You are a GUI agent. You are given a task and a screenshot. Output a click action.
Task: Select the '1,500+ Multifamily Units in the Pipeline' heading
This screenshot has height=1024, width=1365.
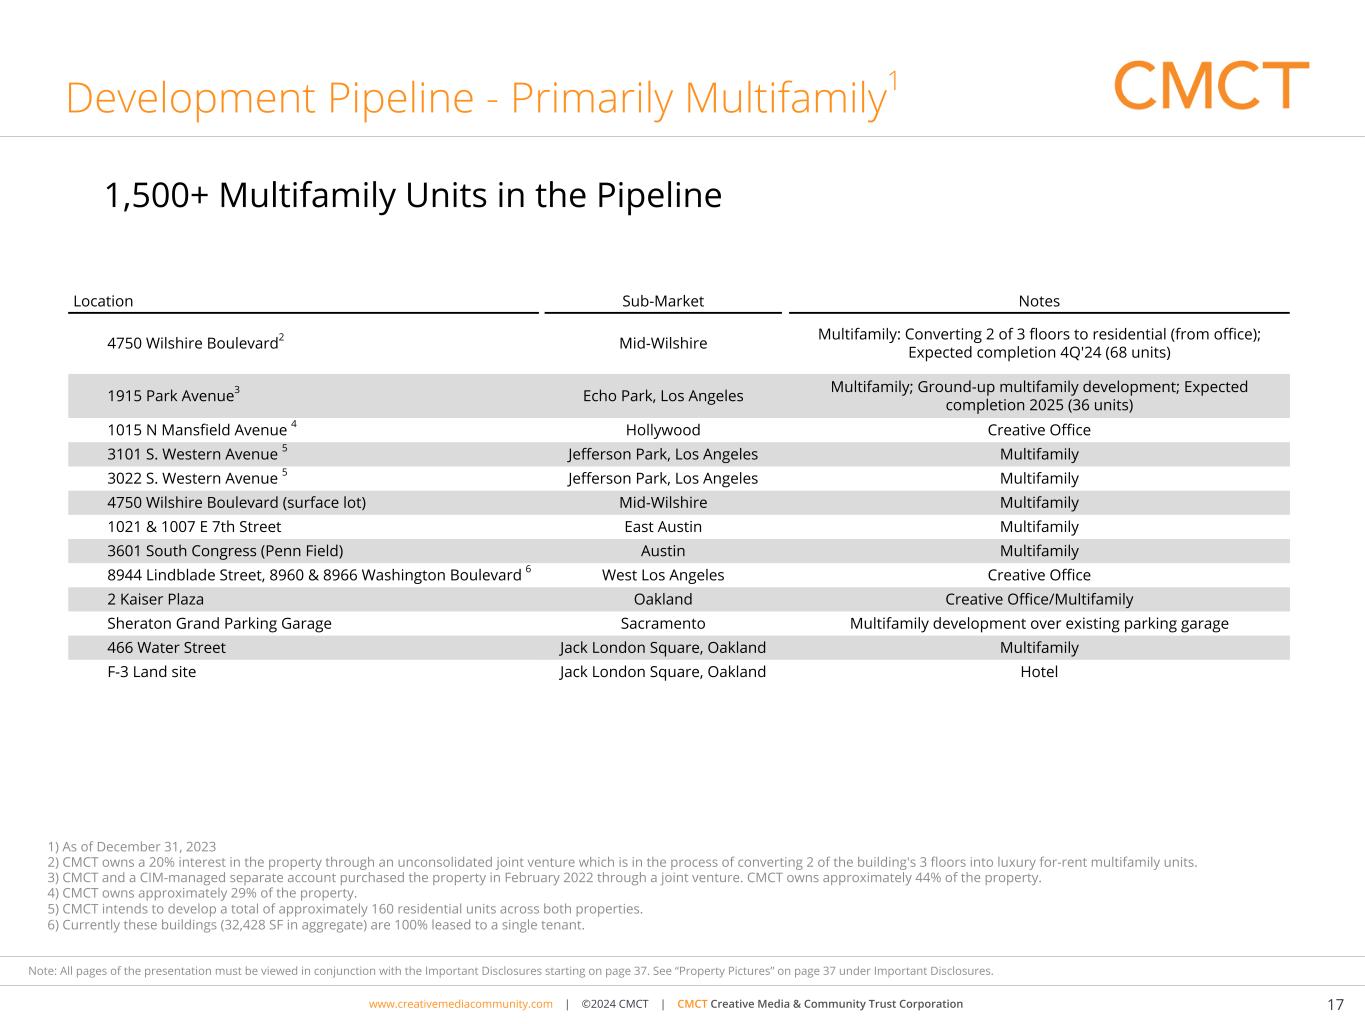click(413, 194)
